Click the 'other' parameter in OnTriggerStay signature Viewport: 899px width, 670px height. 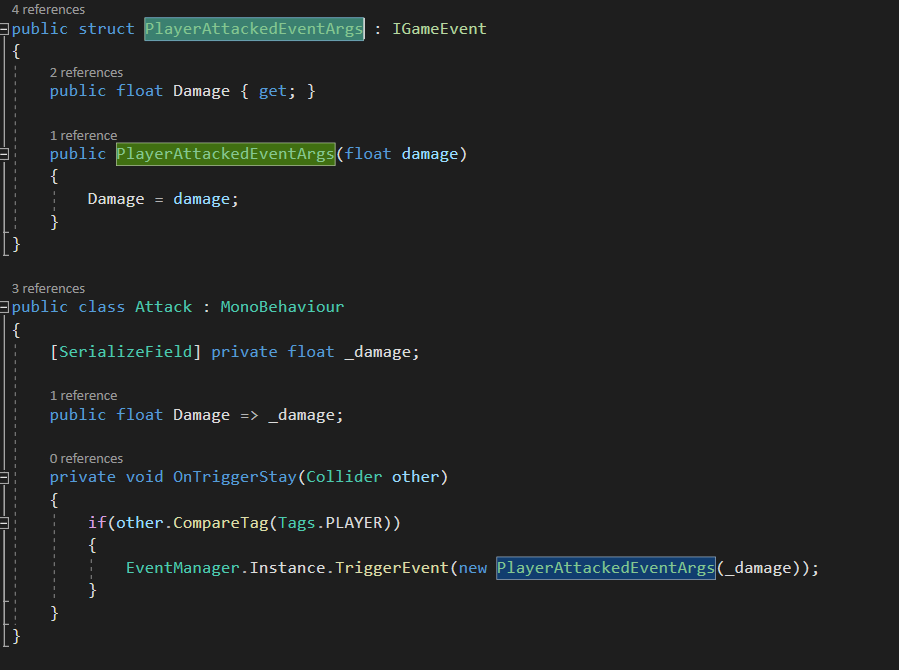pos(416,477)
